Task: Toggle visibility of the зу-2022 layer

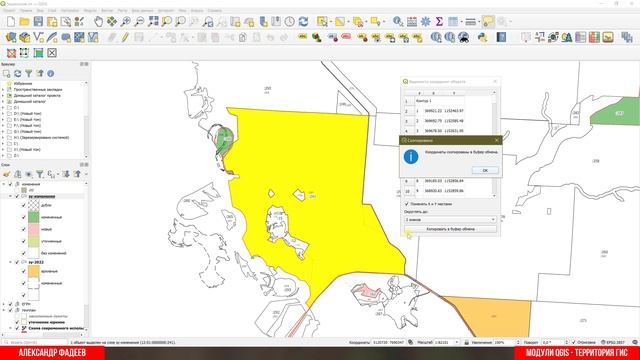Action: tap(17, 262)
